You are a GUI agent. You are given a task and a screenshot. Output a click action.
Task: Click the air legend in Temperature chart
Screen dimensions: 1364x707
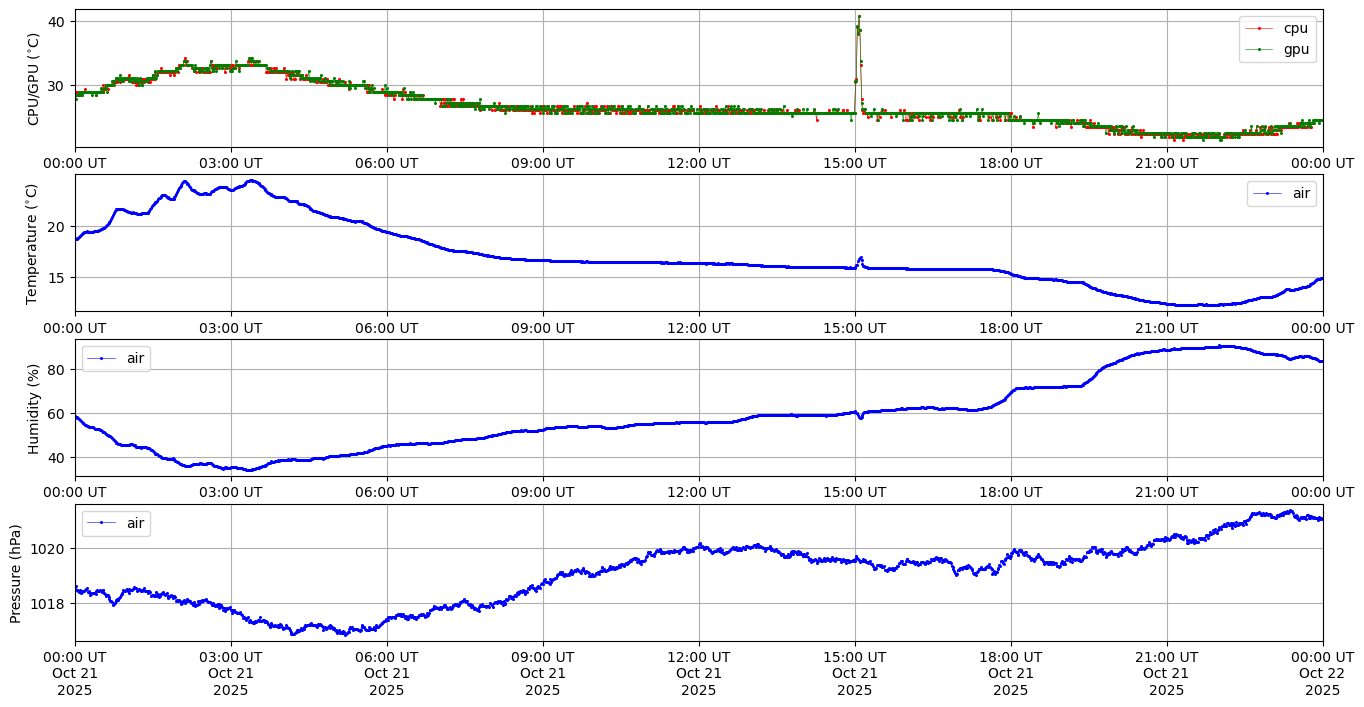pyautogui.click(x=1281, y=194)
